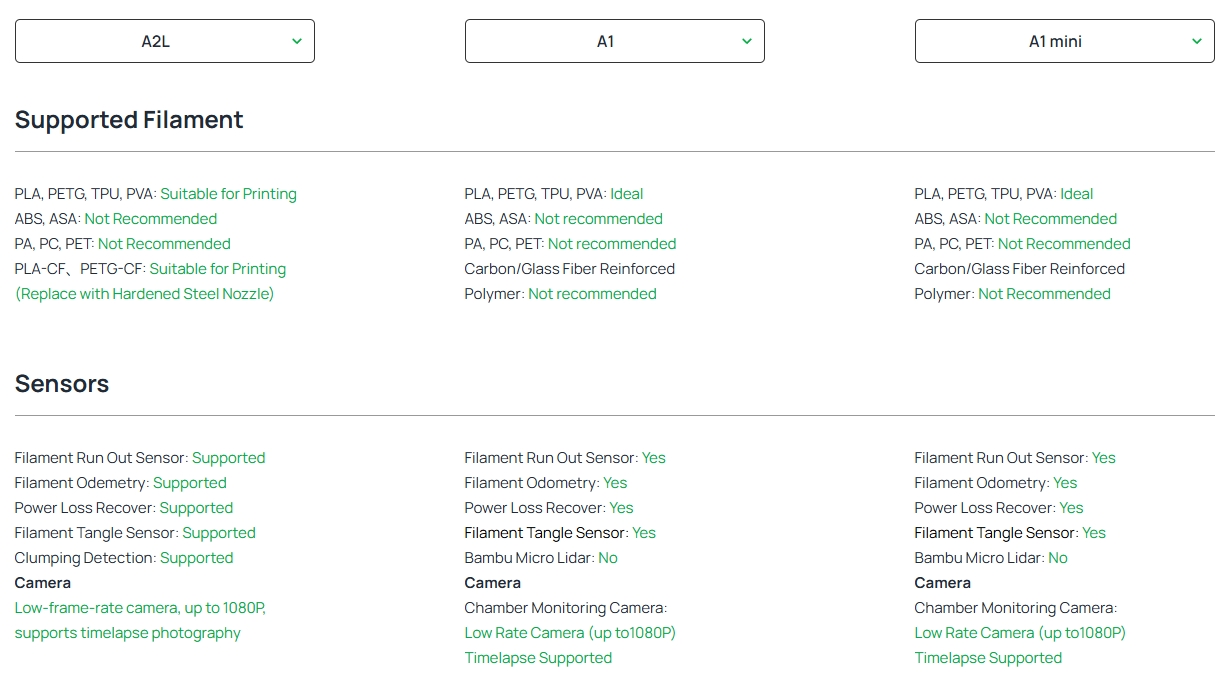Click 'Suitable for Printing' beside PLA-CF, PETG-CF
This screenshot has width=1219, height=677.
[217, 269]
